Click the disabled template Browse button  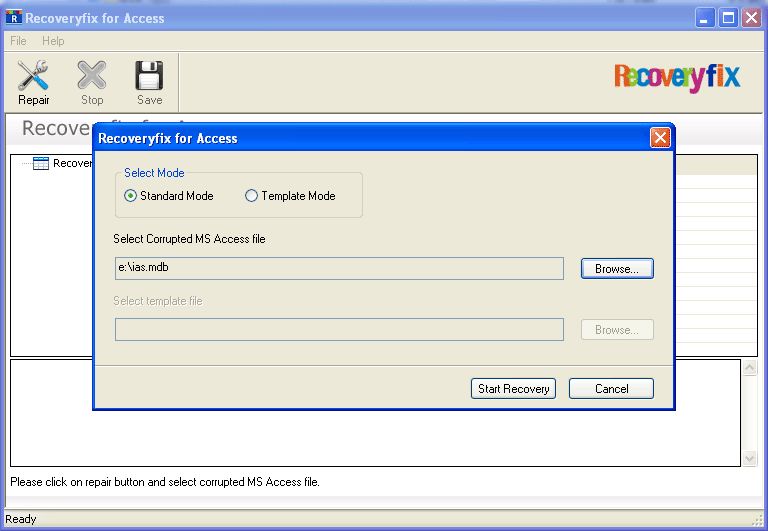coord(617,330)
